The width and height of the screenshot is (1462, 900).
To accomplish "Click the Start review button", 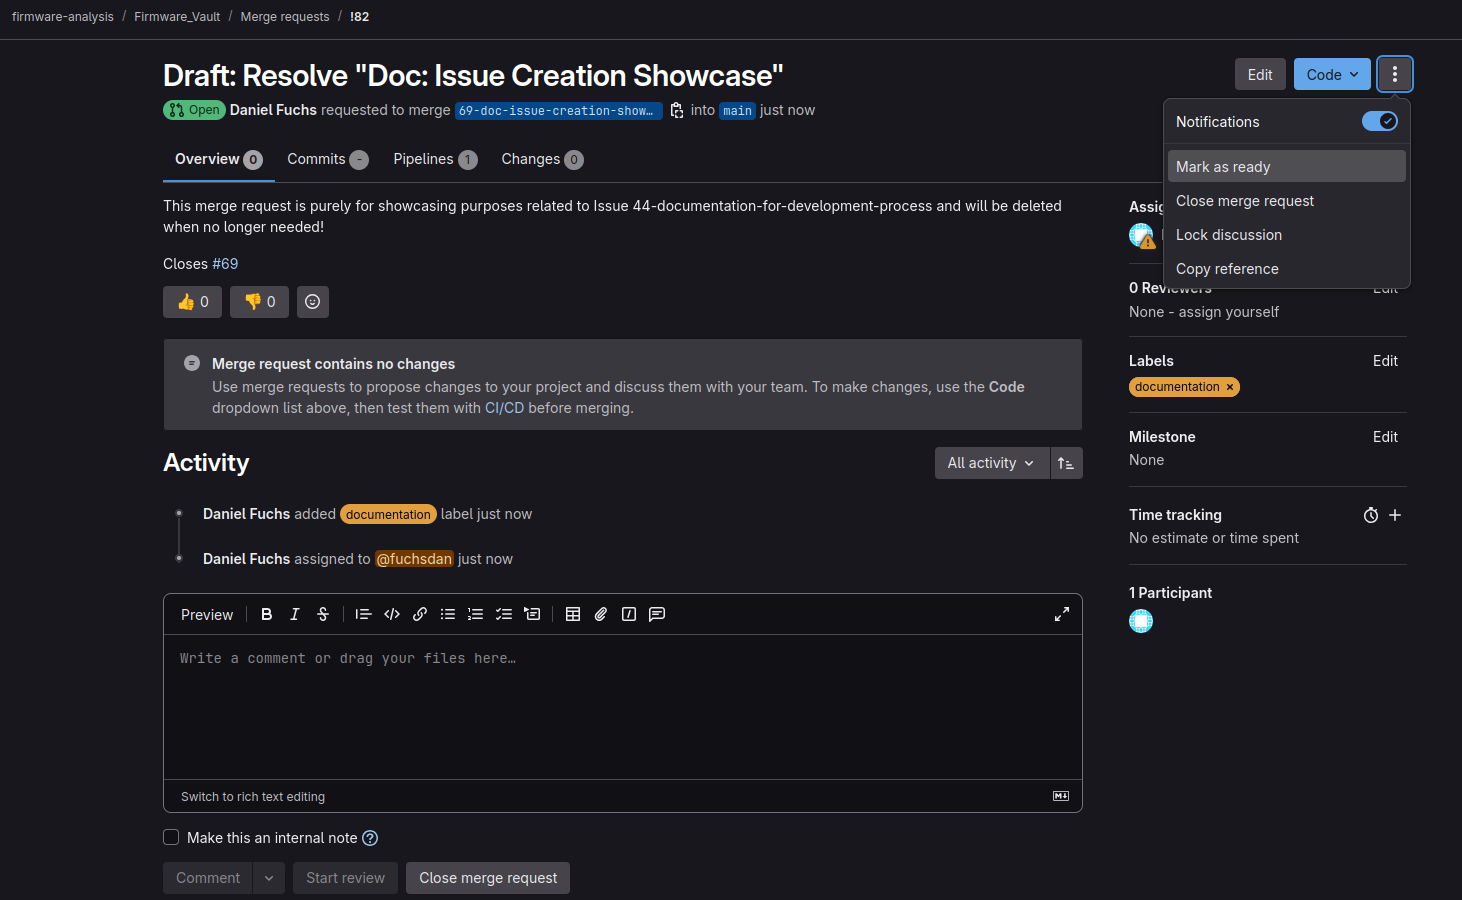I will [x=345, y=878].
